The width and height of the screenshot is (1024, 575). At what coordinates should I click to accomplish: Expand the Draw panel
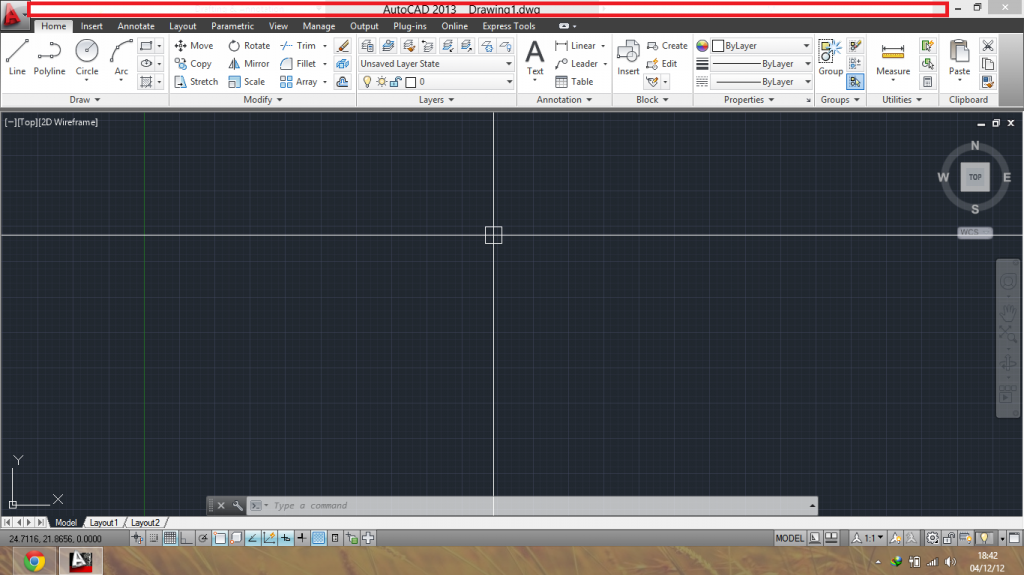[85, 100]
